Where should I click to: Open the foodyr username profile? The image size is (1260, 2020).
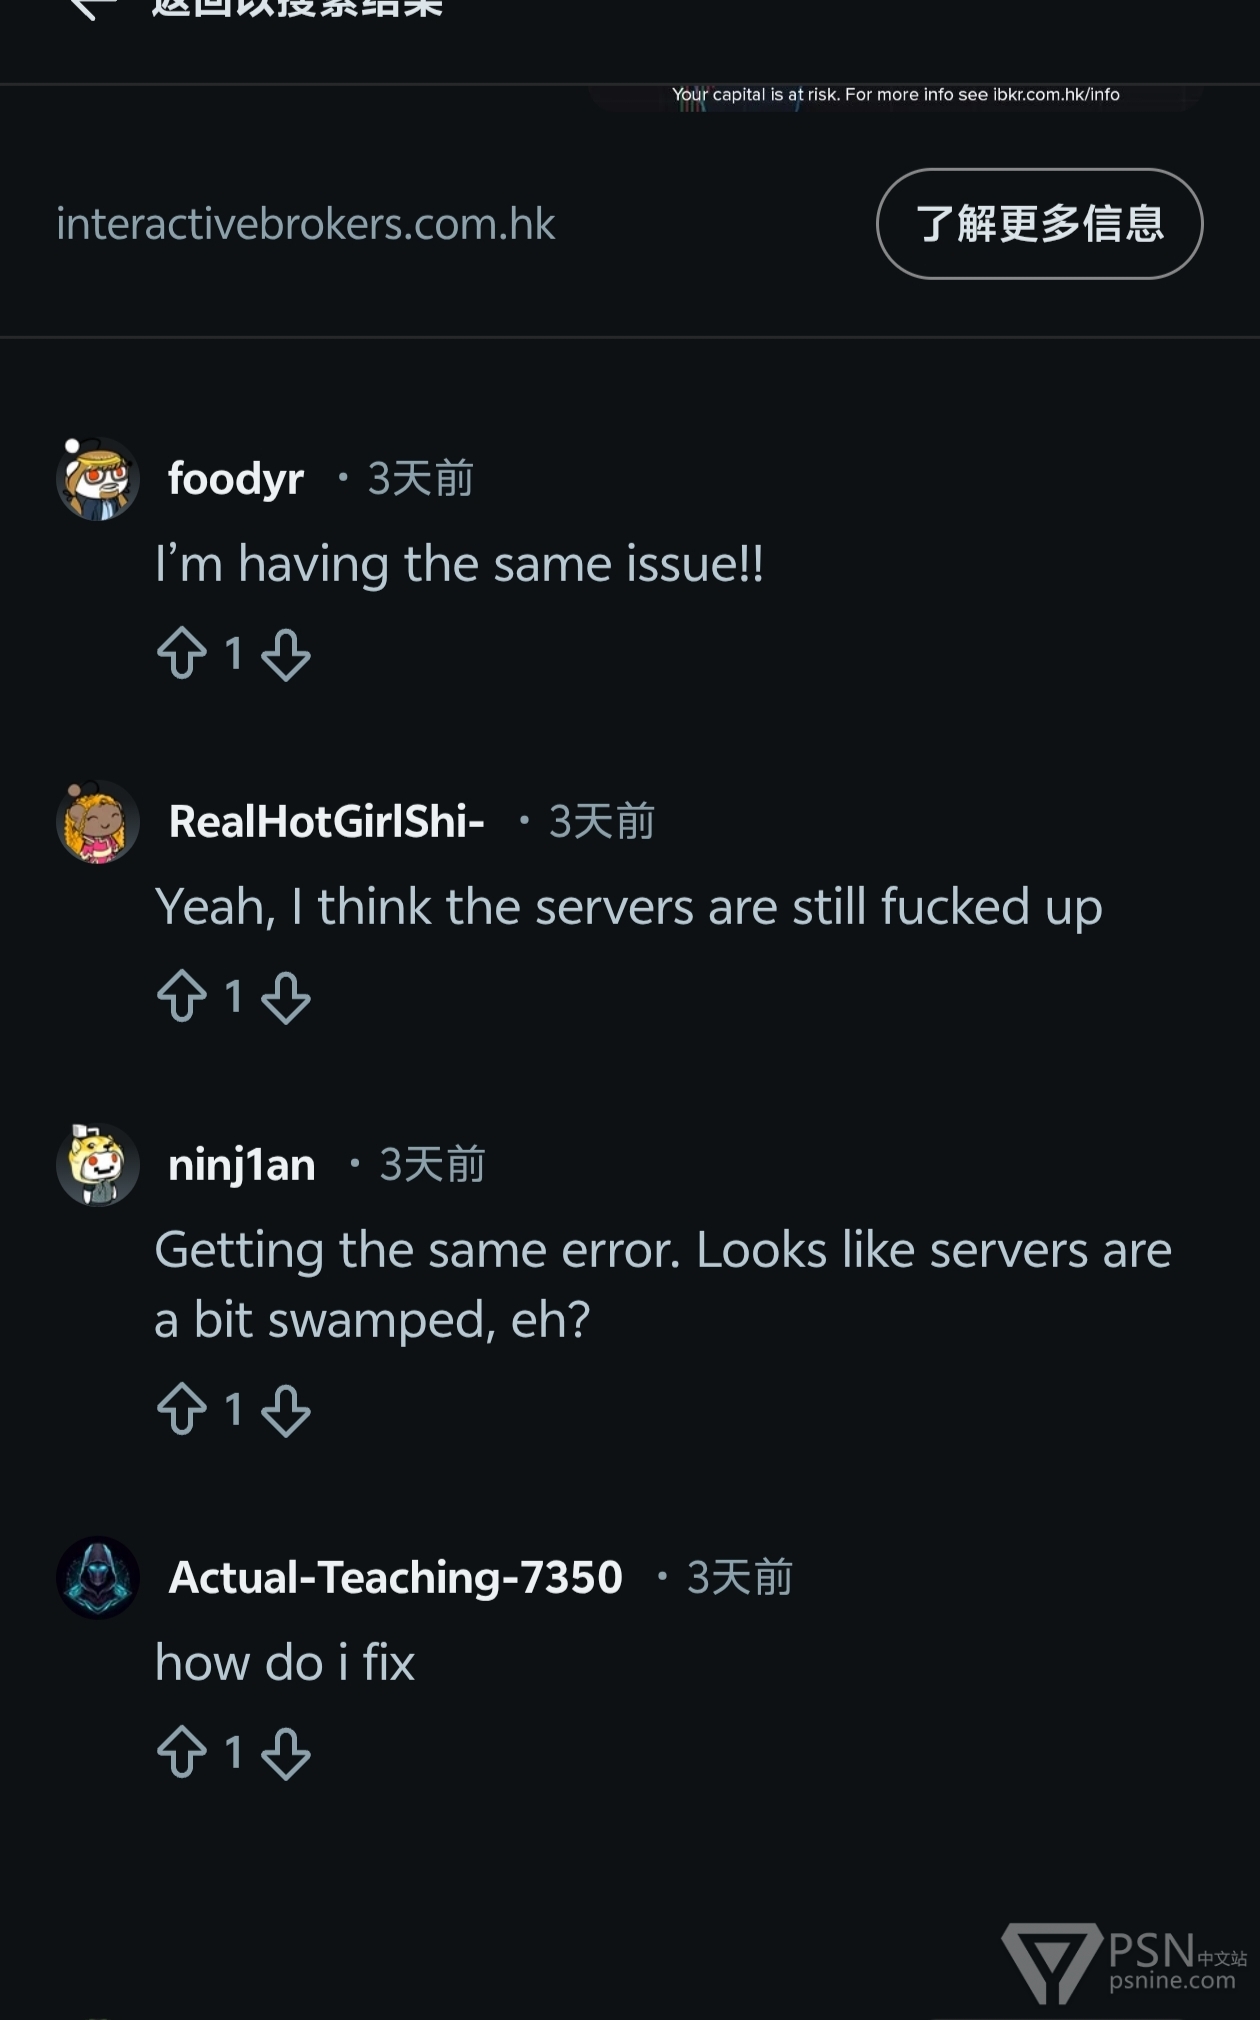pos(236,478)
